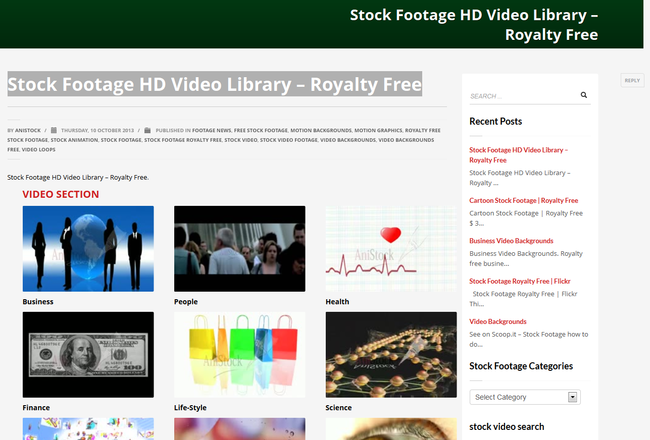Open the Video Backgrounds recent post
The height and width of the screenshot is (440, 650).
pos(498,321)
